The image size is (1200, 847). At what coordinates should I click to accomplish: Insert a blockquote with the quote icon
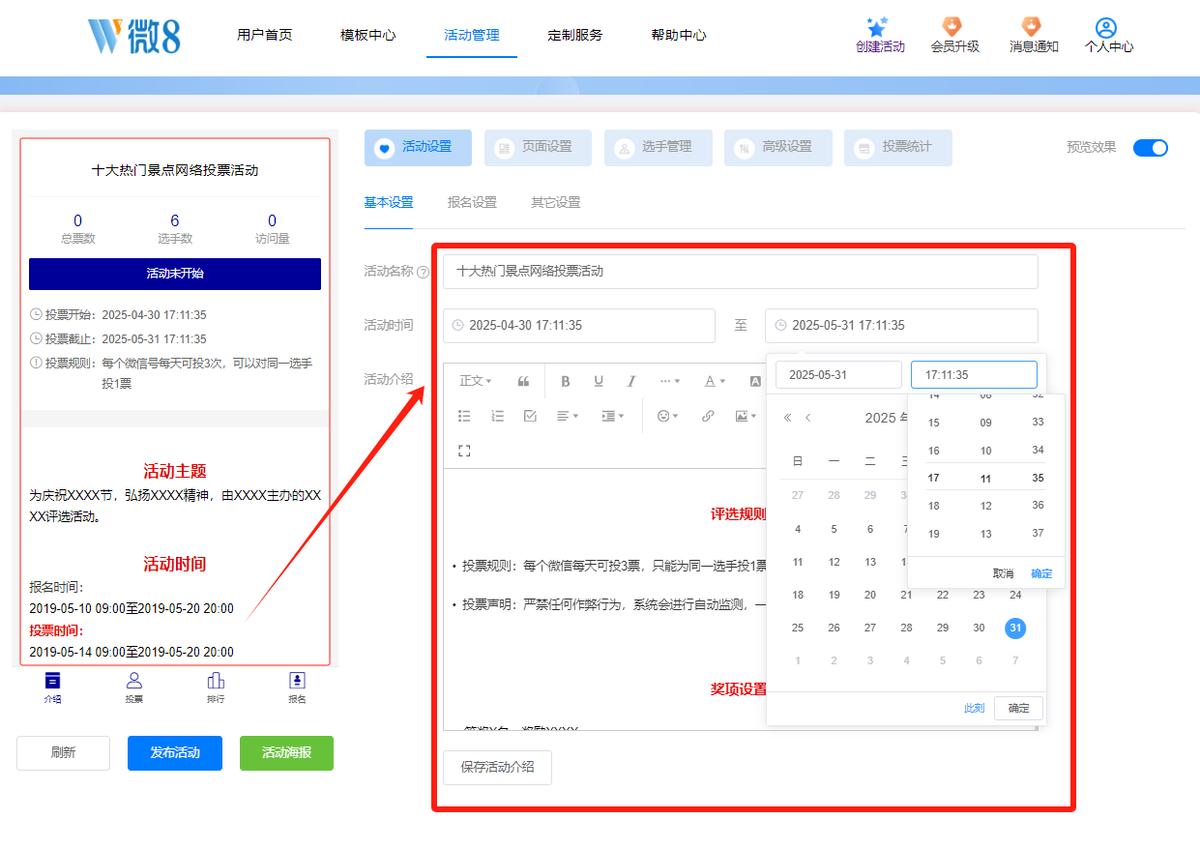tap(523, 381)
